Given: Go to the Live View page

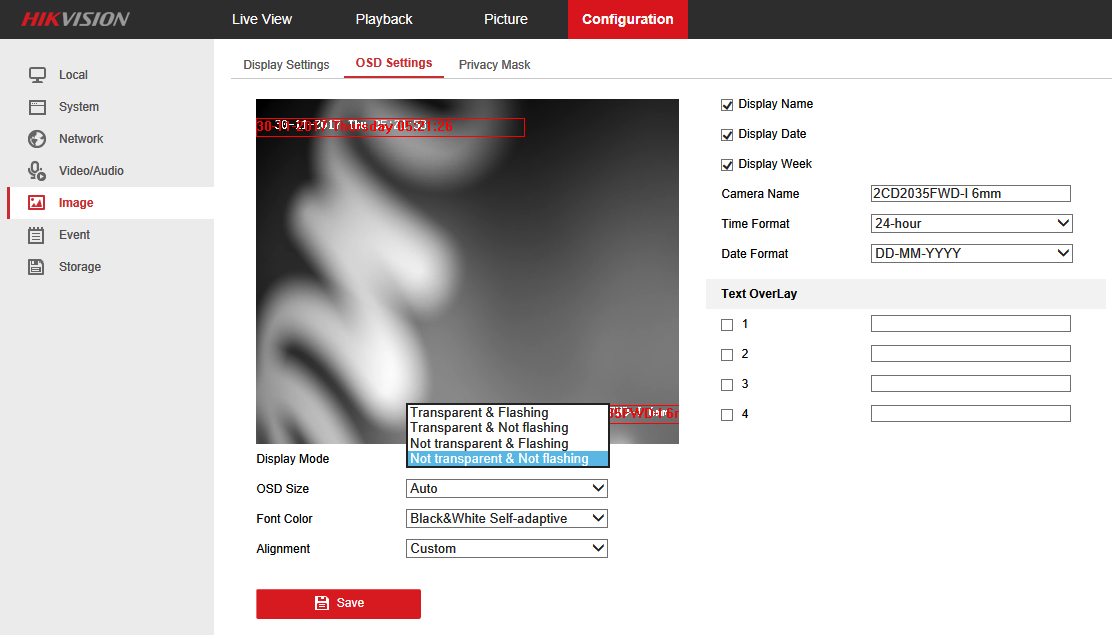Looking at the screenshot, I should pyautogui.click(x=261, y=19).
